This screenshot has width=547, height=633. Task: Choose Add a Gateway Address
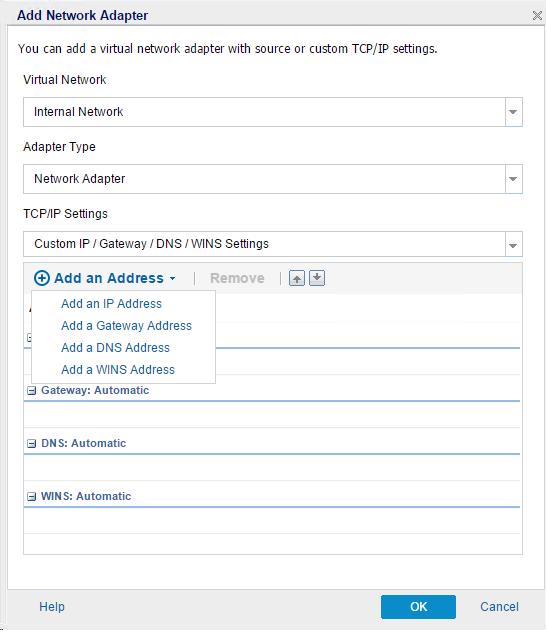point(126,326)
